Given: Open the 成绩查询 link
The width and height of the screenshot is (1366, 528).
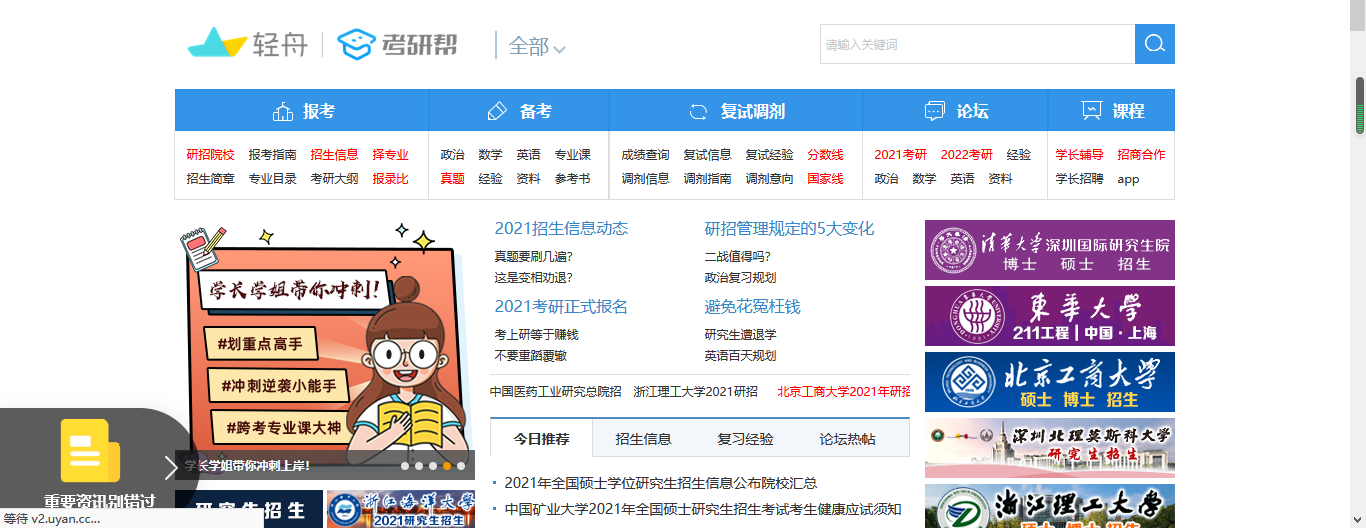Looking at the screenshot, I should (645, 155).
